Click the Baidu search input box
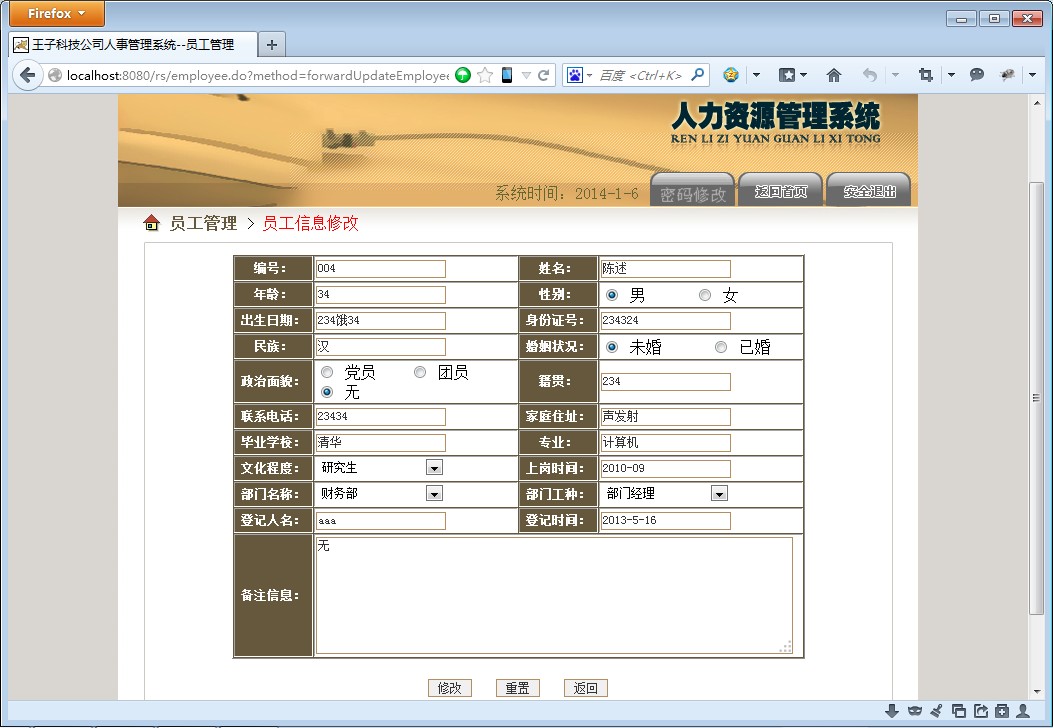 [642, 75]
